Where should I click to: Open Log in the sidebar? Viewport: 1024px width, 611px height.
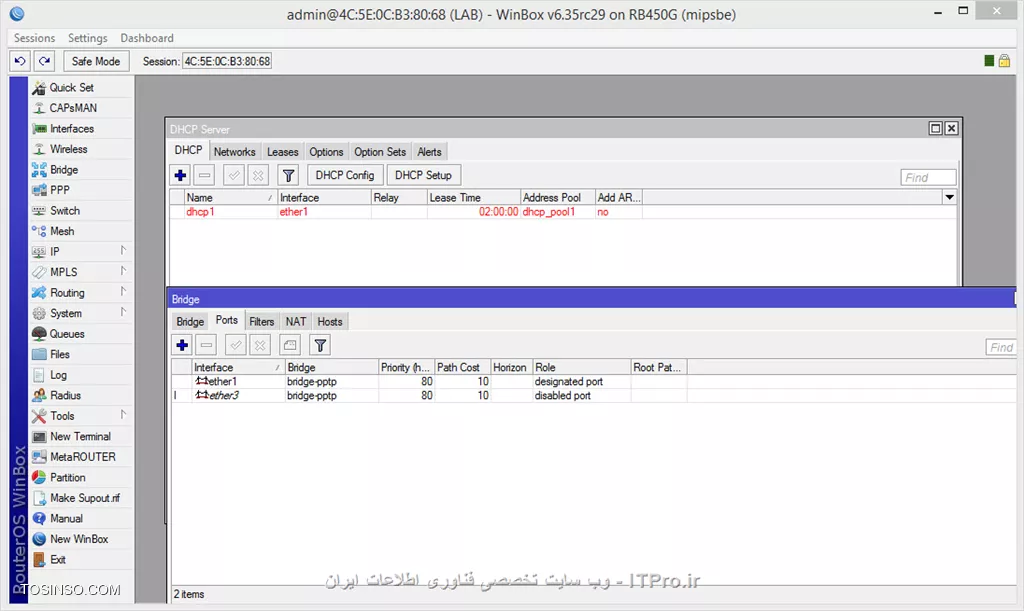[58, 375]
